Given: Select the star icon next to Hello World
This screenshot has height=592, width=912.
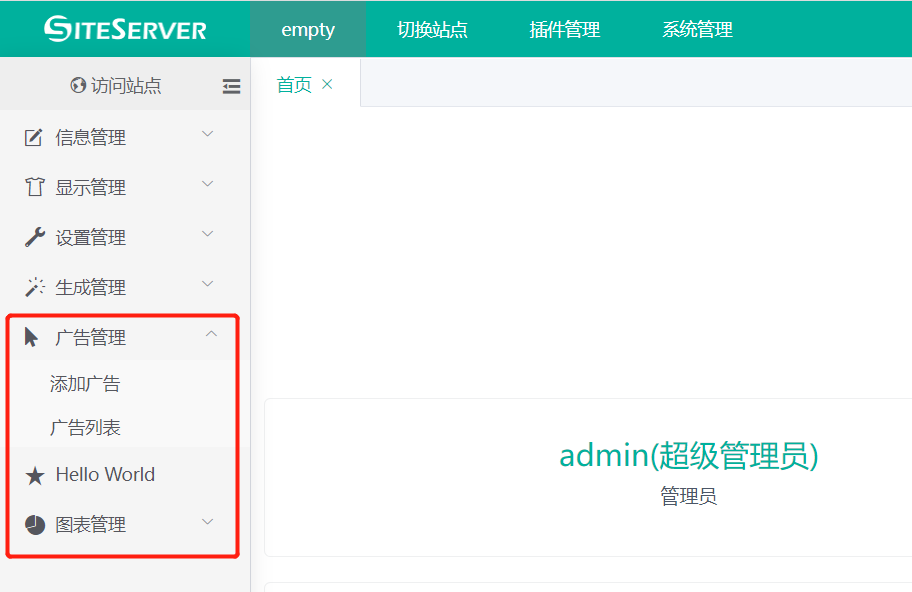Looking at the screenshot, I should point(34,474).
